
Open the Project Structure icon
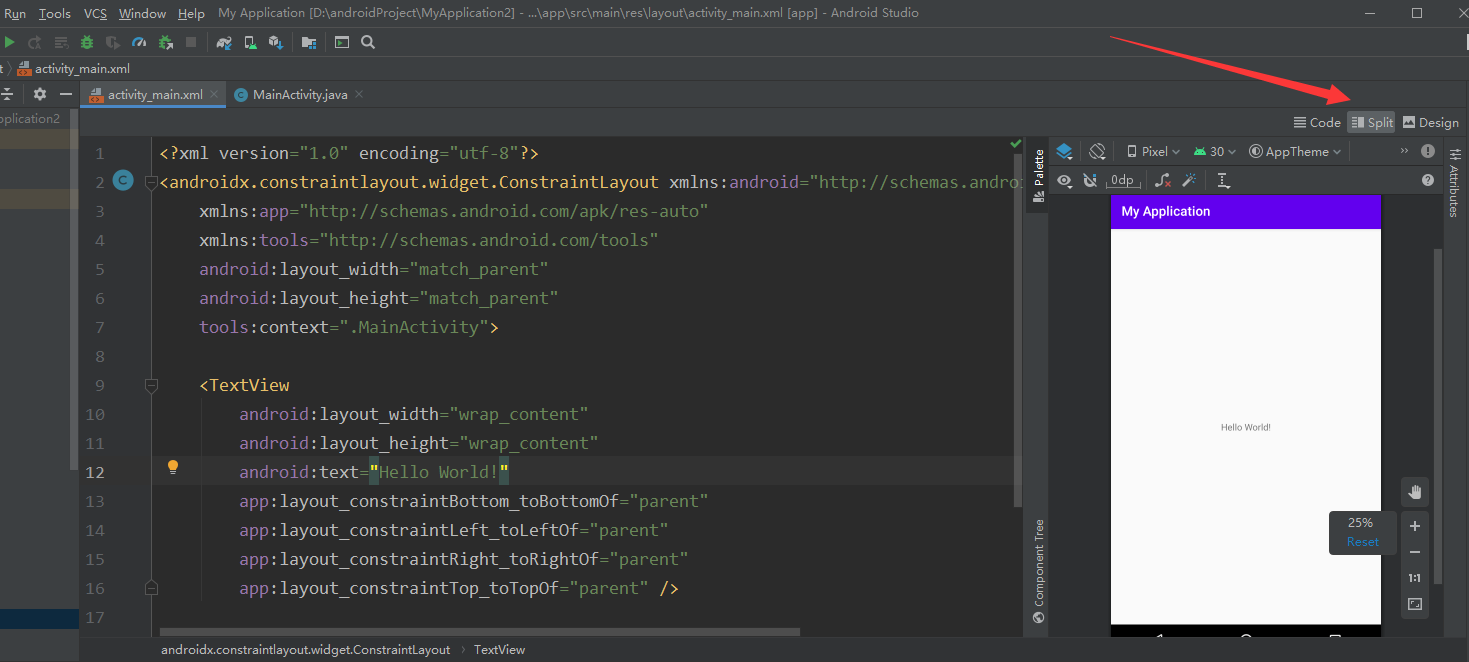pyautogui.click(x=310, y=42)
